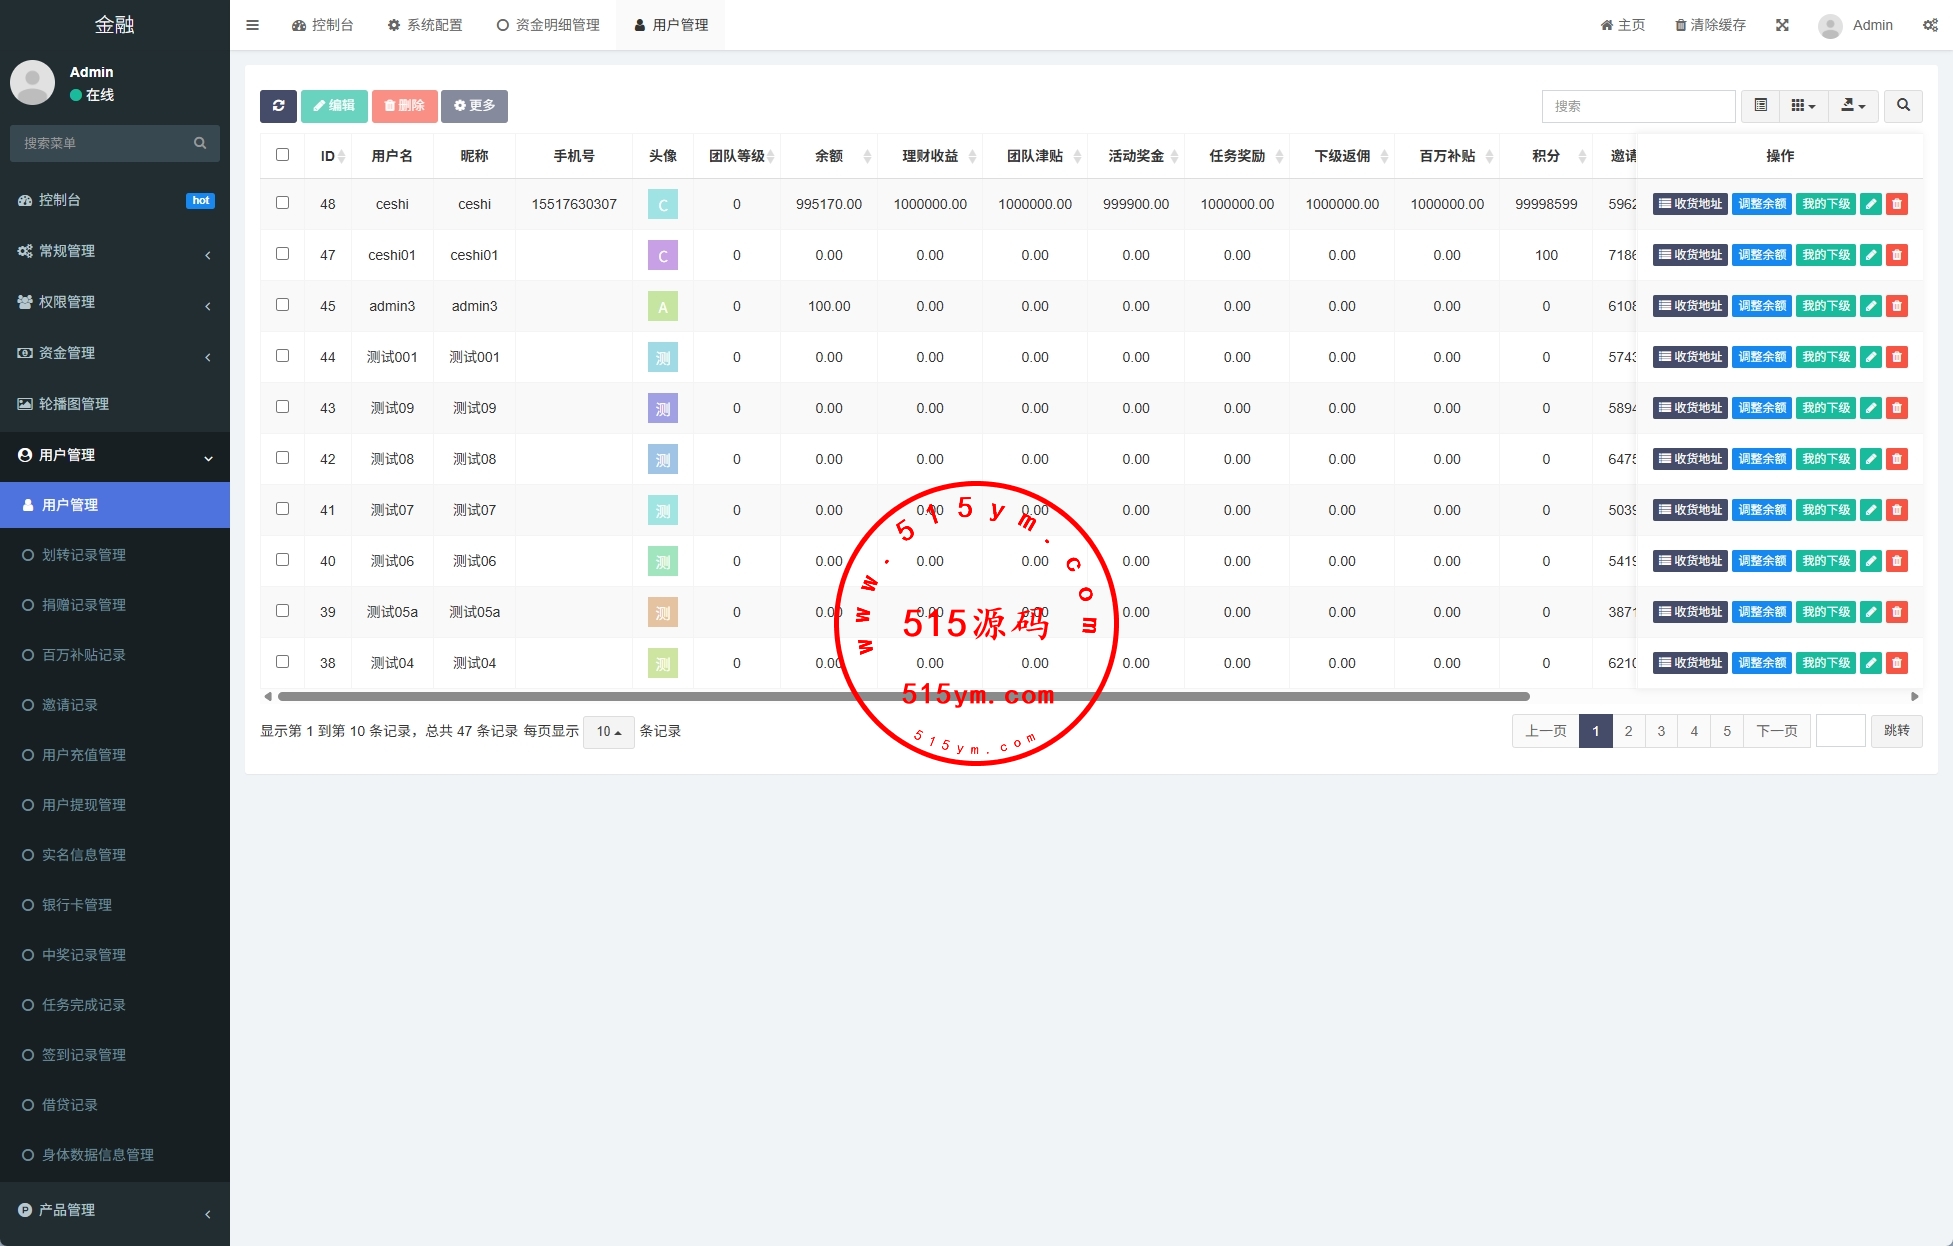Open the page size 10 dropdown
This screenshot has width=1953, height=1246.
point(608,732)
